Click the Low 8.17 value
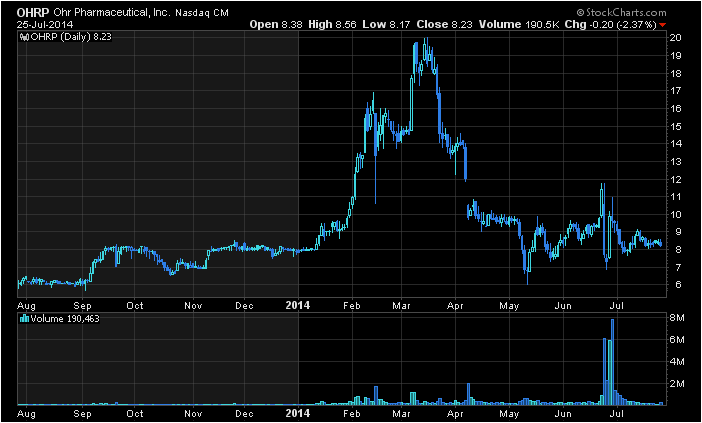 [386, 25]
